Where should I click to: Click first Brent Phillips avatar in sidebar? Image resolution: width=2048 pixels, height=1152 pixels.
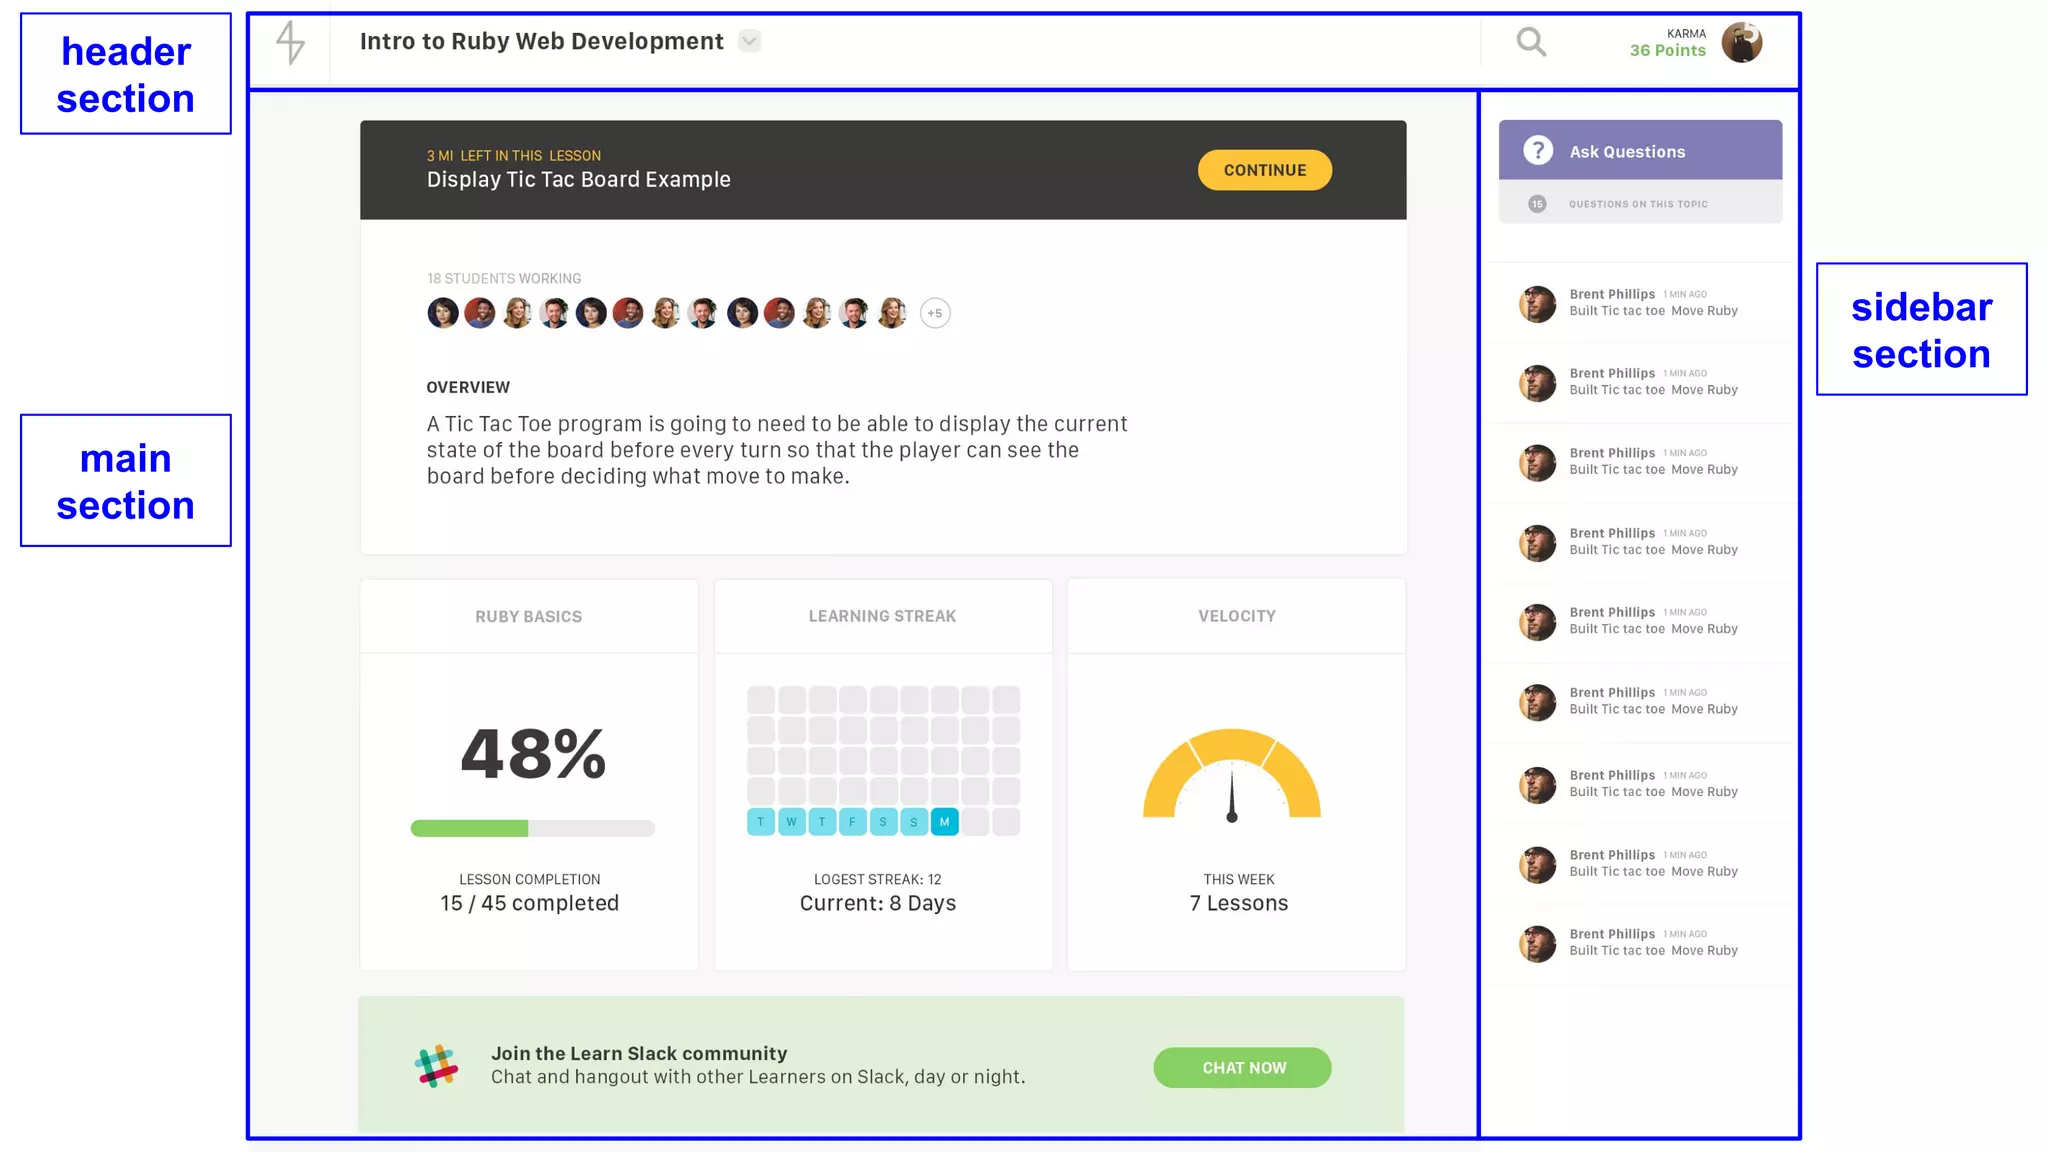coord(1537,304)
